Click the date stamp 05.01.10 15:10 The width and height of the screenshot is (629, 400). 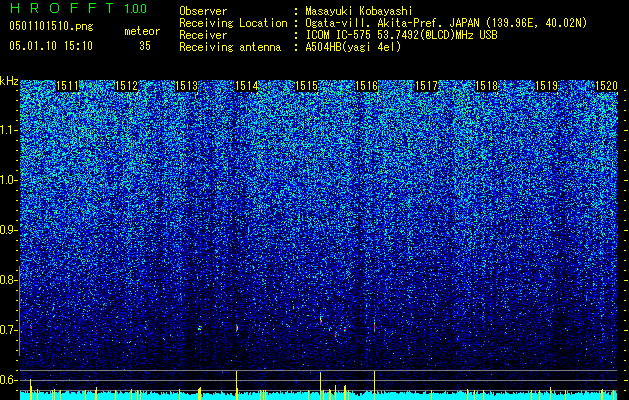point(51,45)
